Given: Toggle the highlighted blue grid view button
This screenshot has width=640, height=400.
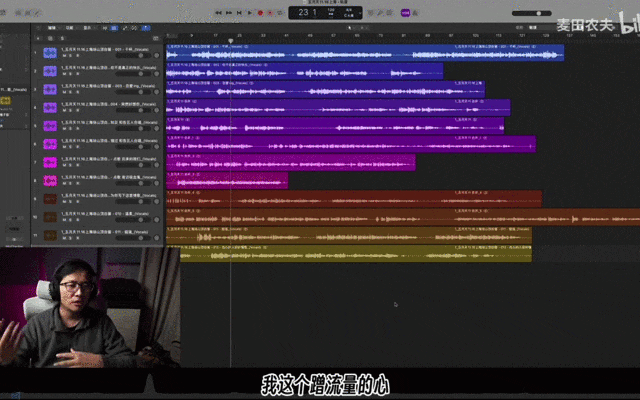Looking at the screenshot, I should tap(114, 28).
